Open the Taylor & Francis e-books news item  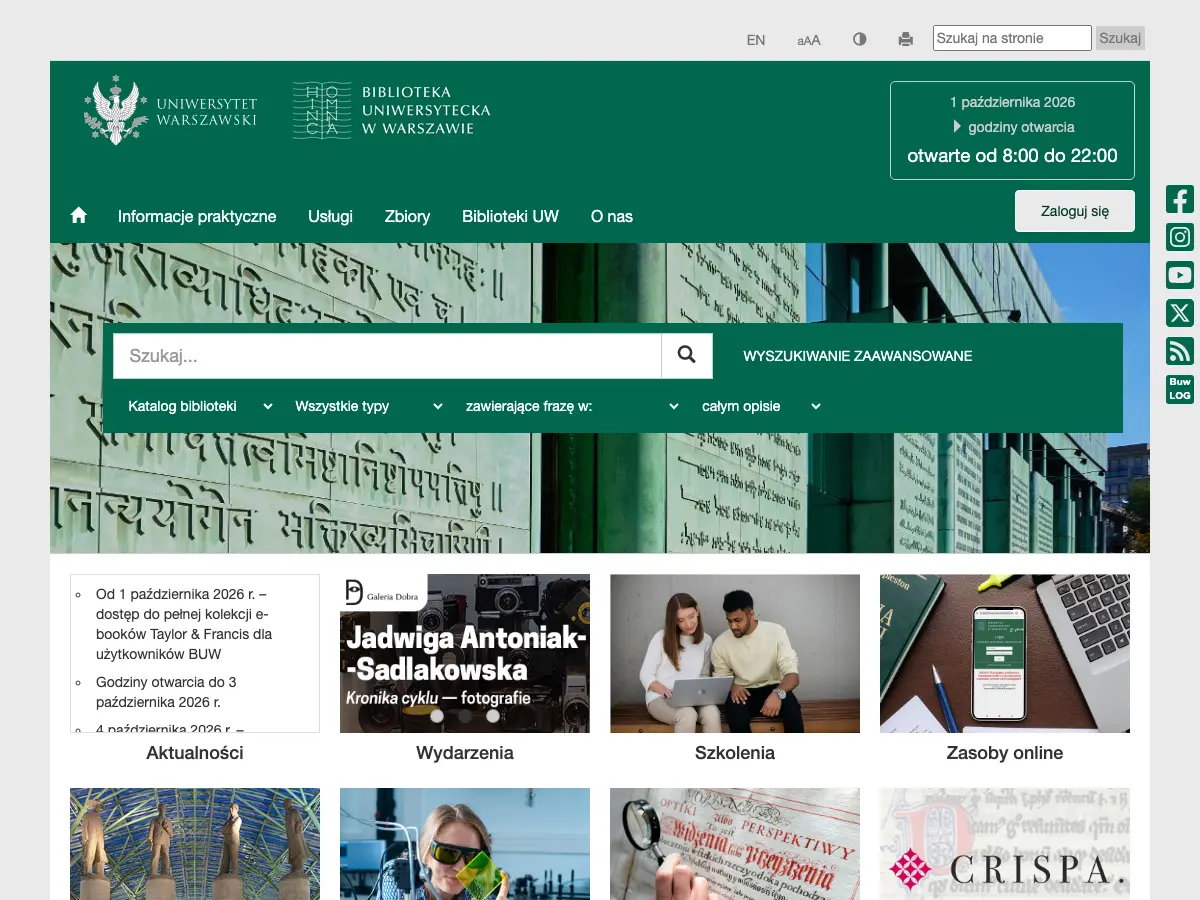[184, 624]
